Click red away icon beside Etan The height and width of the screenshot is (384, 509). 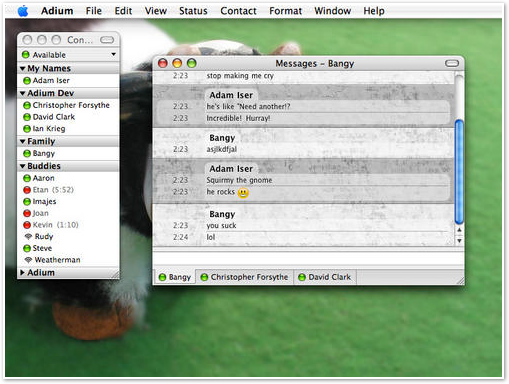pyautogui.click(x=27, y=190)
